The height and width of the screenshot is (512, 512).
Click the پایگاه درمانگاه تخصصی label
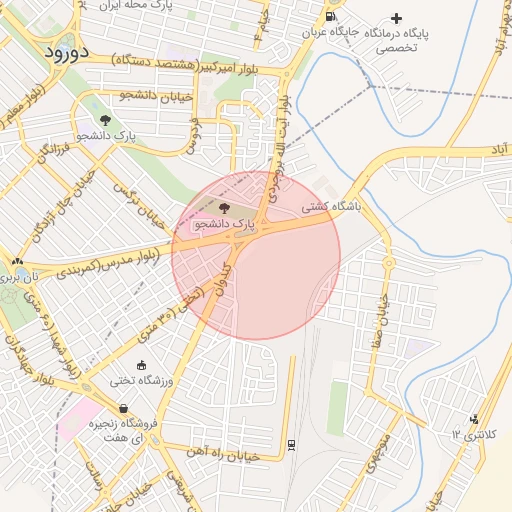(396, 41)
